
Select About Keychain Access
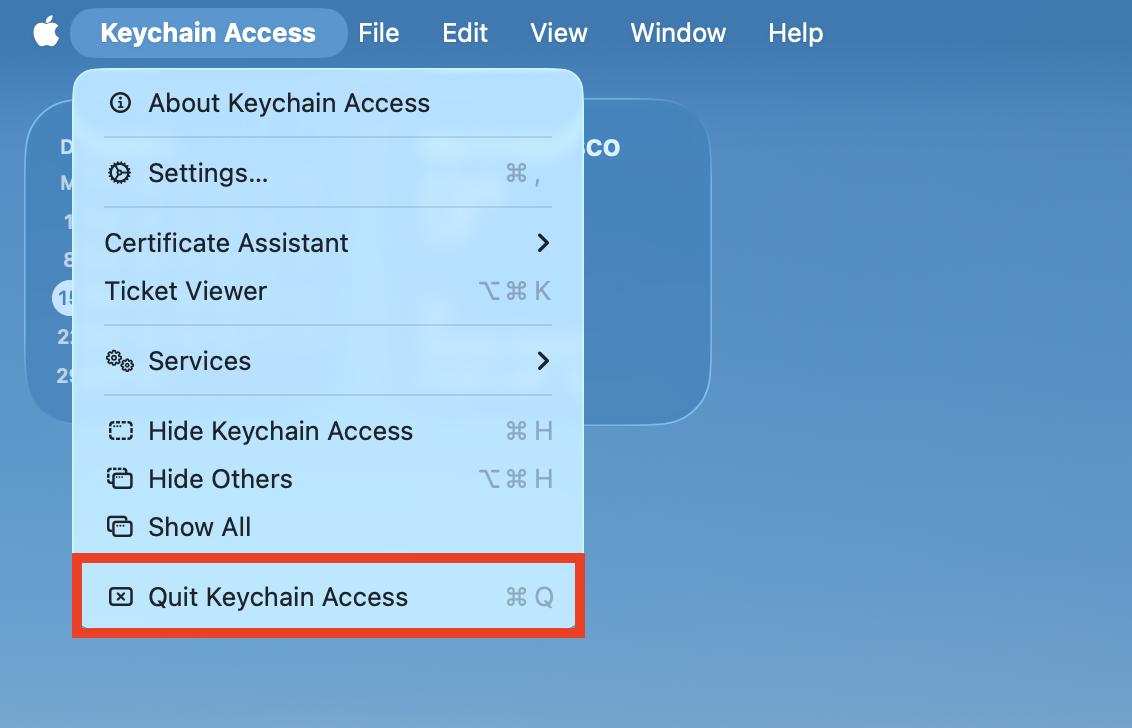coord(289,103)
